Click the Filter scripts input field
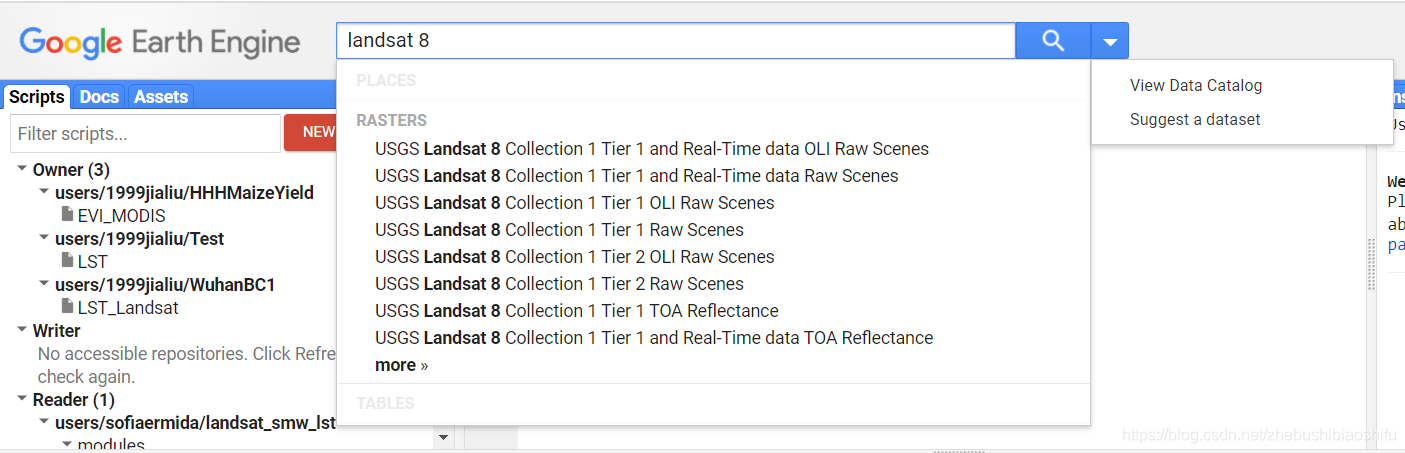Screen dimensions: 1405x453 tap(145, 133)
